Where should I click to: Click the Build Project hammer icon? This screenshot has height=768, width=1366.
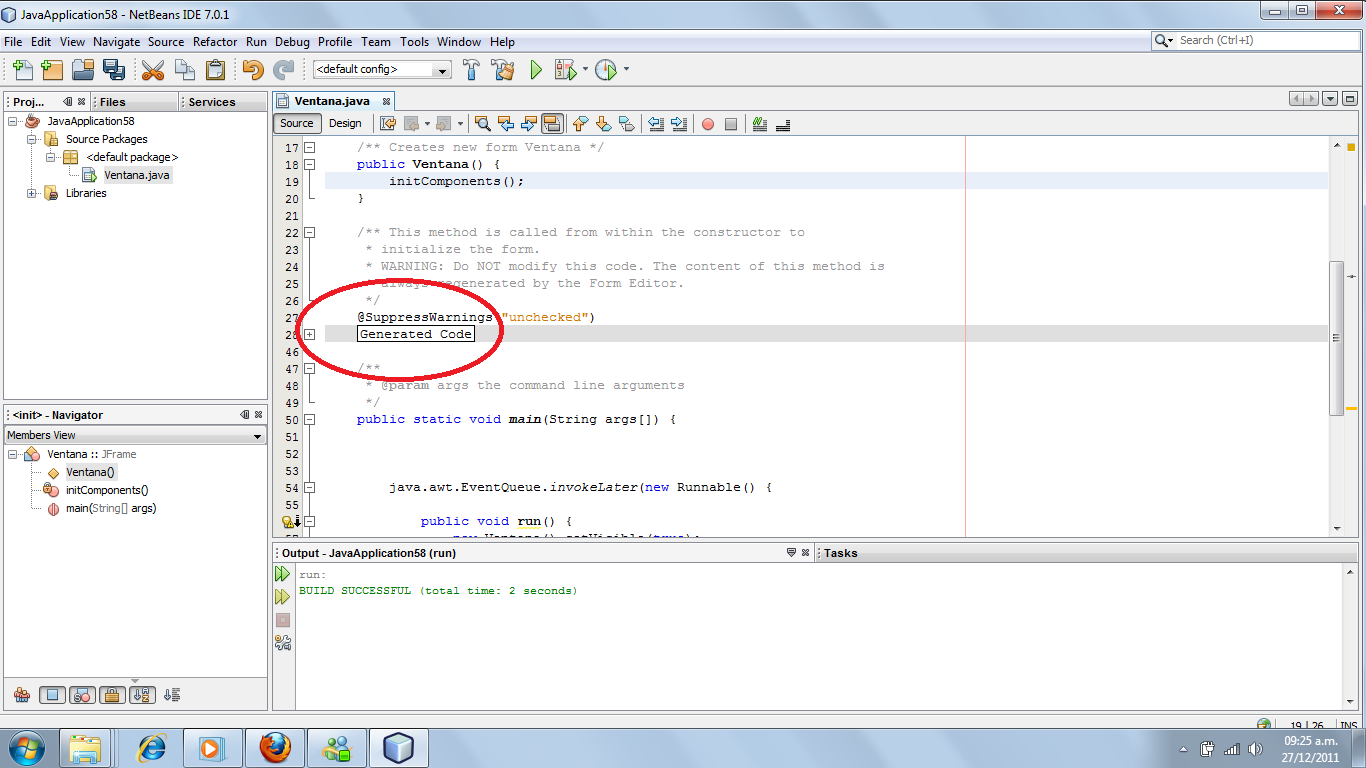[x=470, y=70]
